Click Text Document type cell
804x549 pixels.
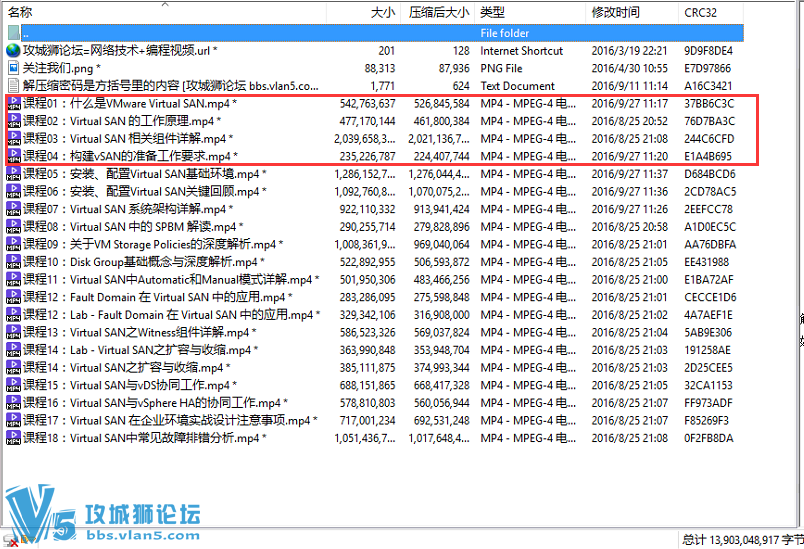pos(517,86)
